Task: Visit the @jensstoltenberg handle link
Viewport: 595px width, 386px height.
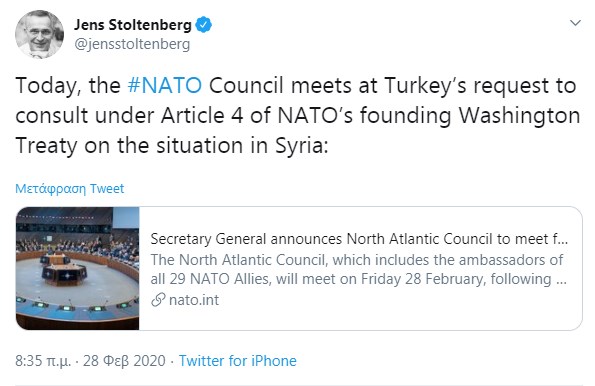Action: (132, 44)
